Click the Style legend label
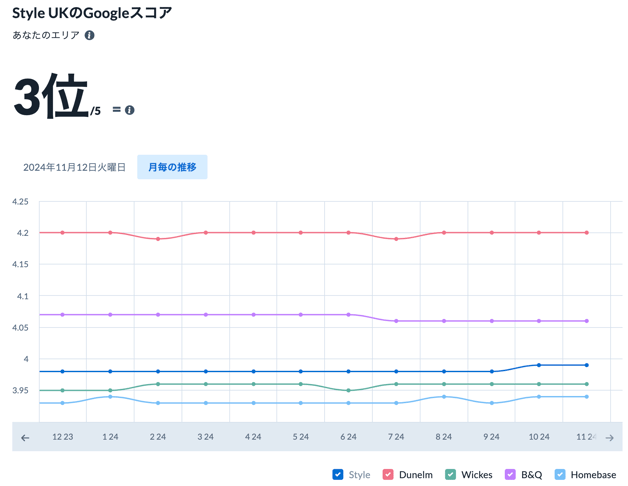The width and height of the screenshot is (628, 486). point(359,475)
